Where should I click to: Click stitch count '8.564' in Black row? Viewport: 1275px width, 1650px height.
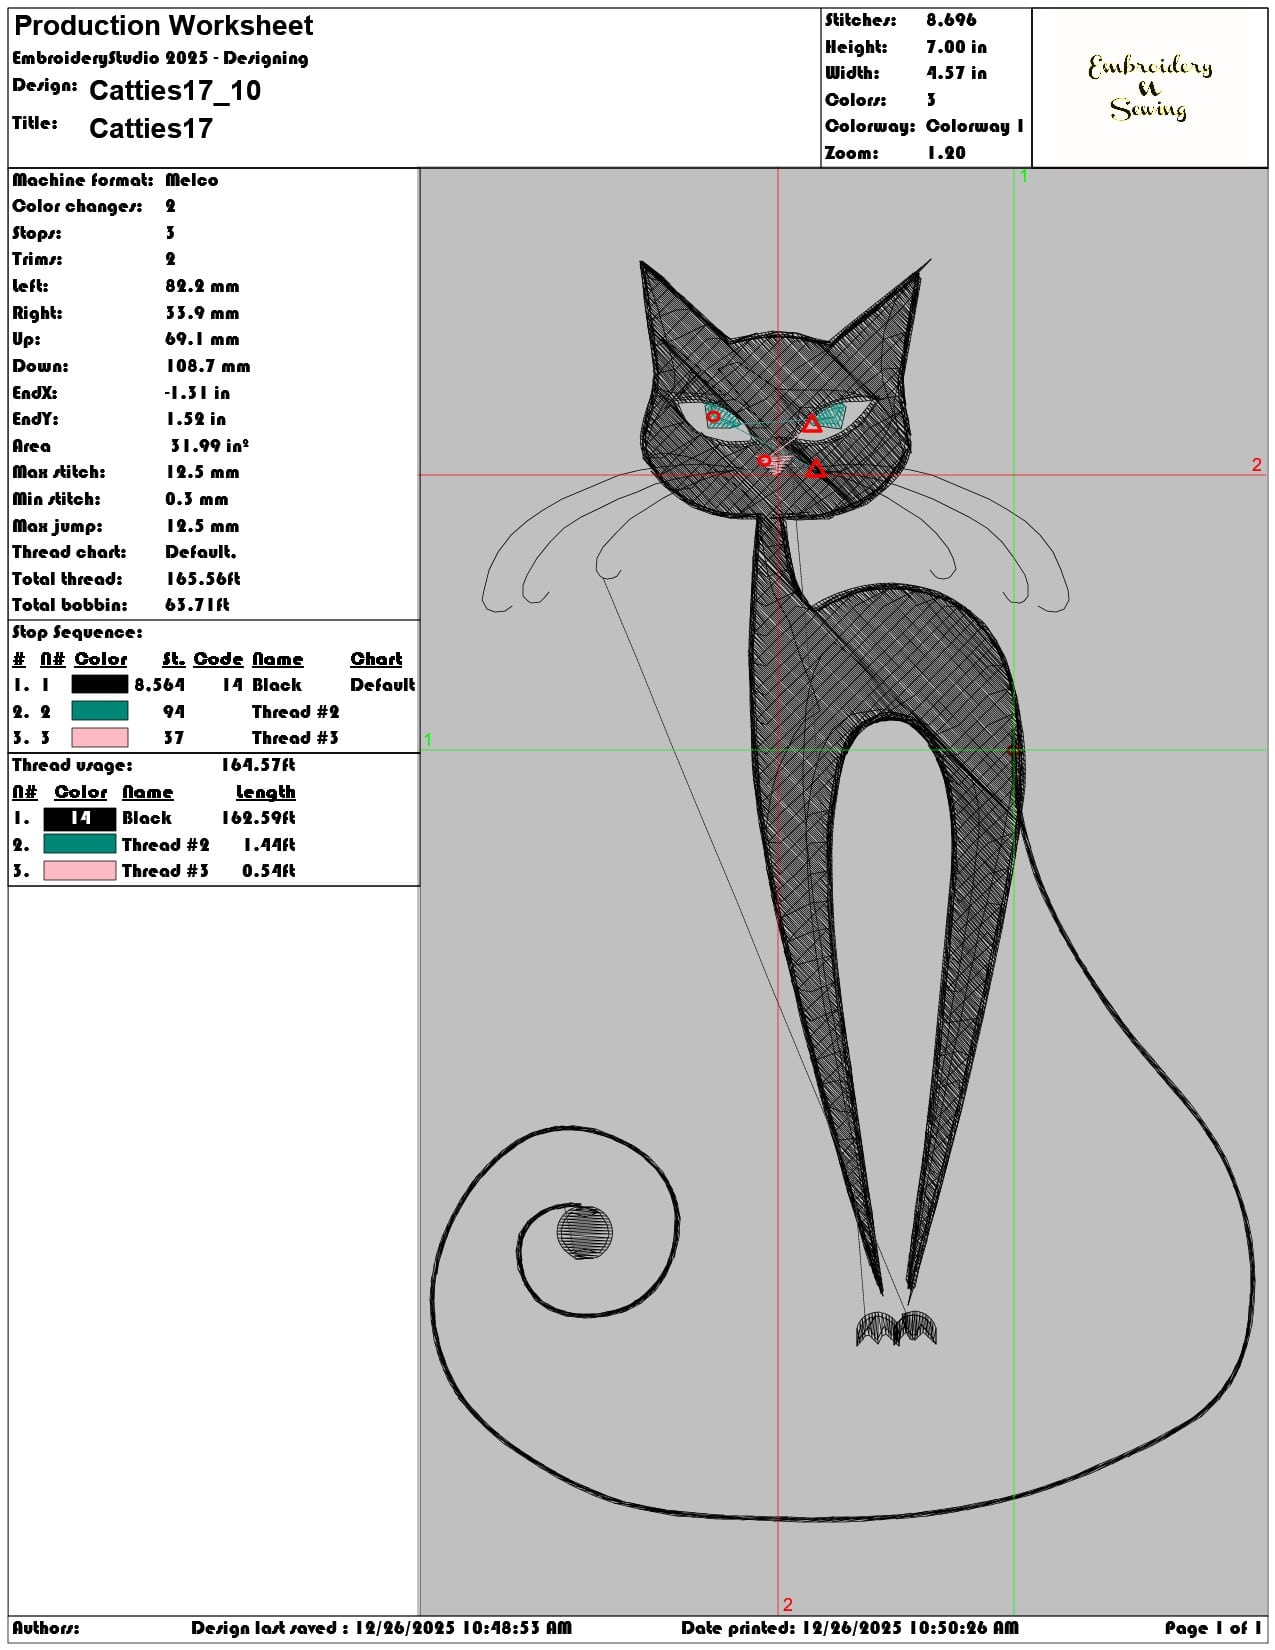click(160, 685)
